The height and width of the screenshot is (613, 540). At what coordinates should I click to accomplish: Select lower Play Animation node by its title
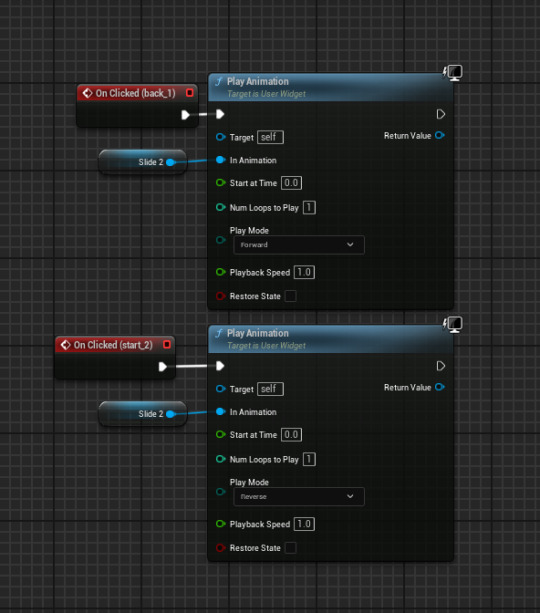point(258,333)
